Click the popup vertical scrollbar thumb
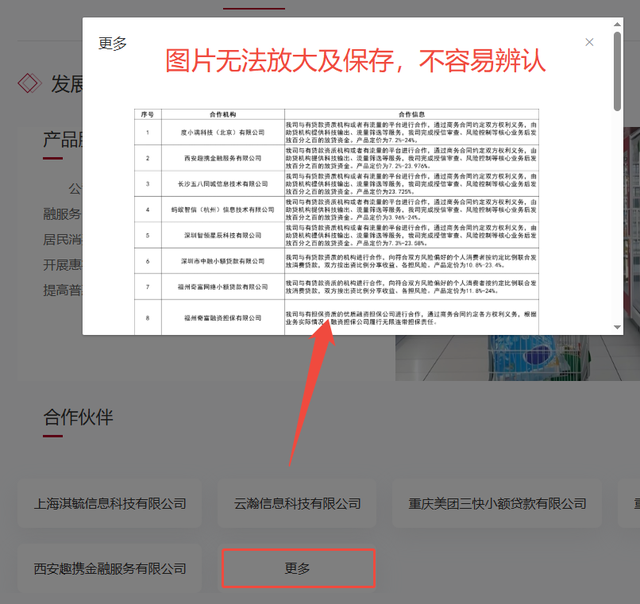This screenshot has width=640, height=604. (617, 71)
